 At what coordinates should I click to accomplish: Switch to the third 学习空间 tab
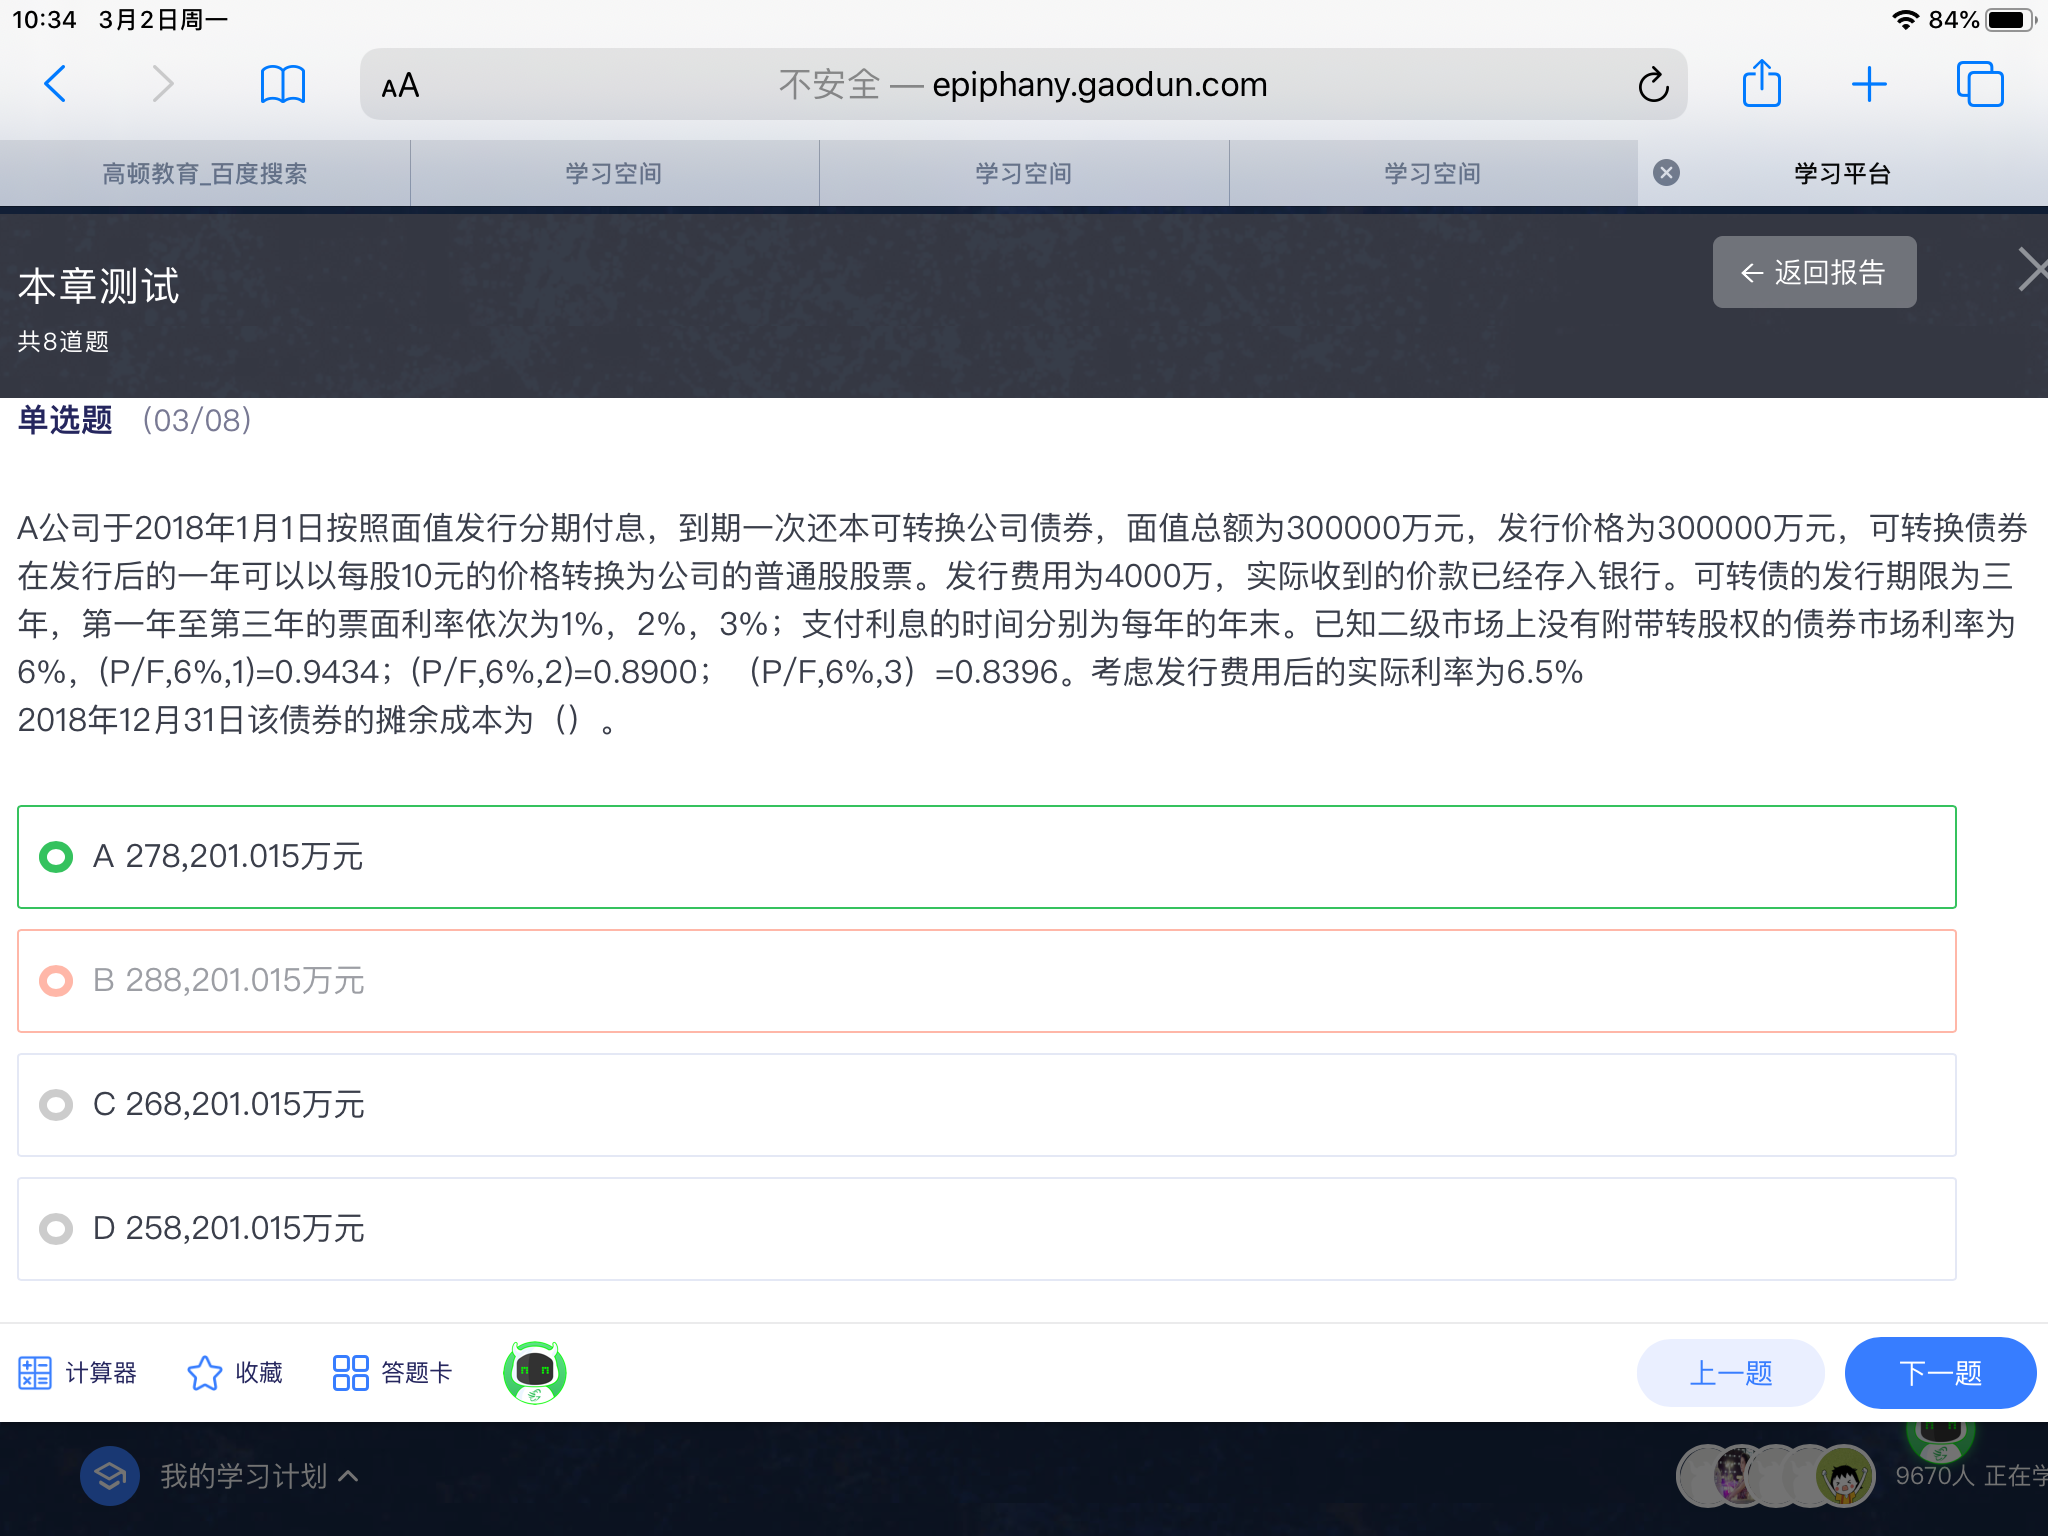(x=1433, y=173)
